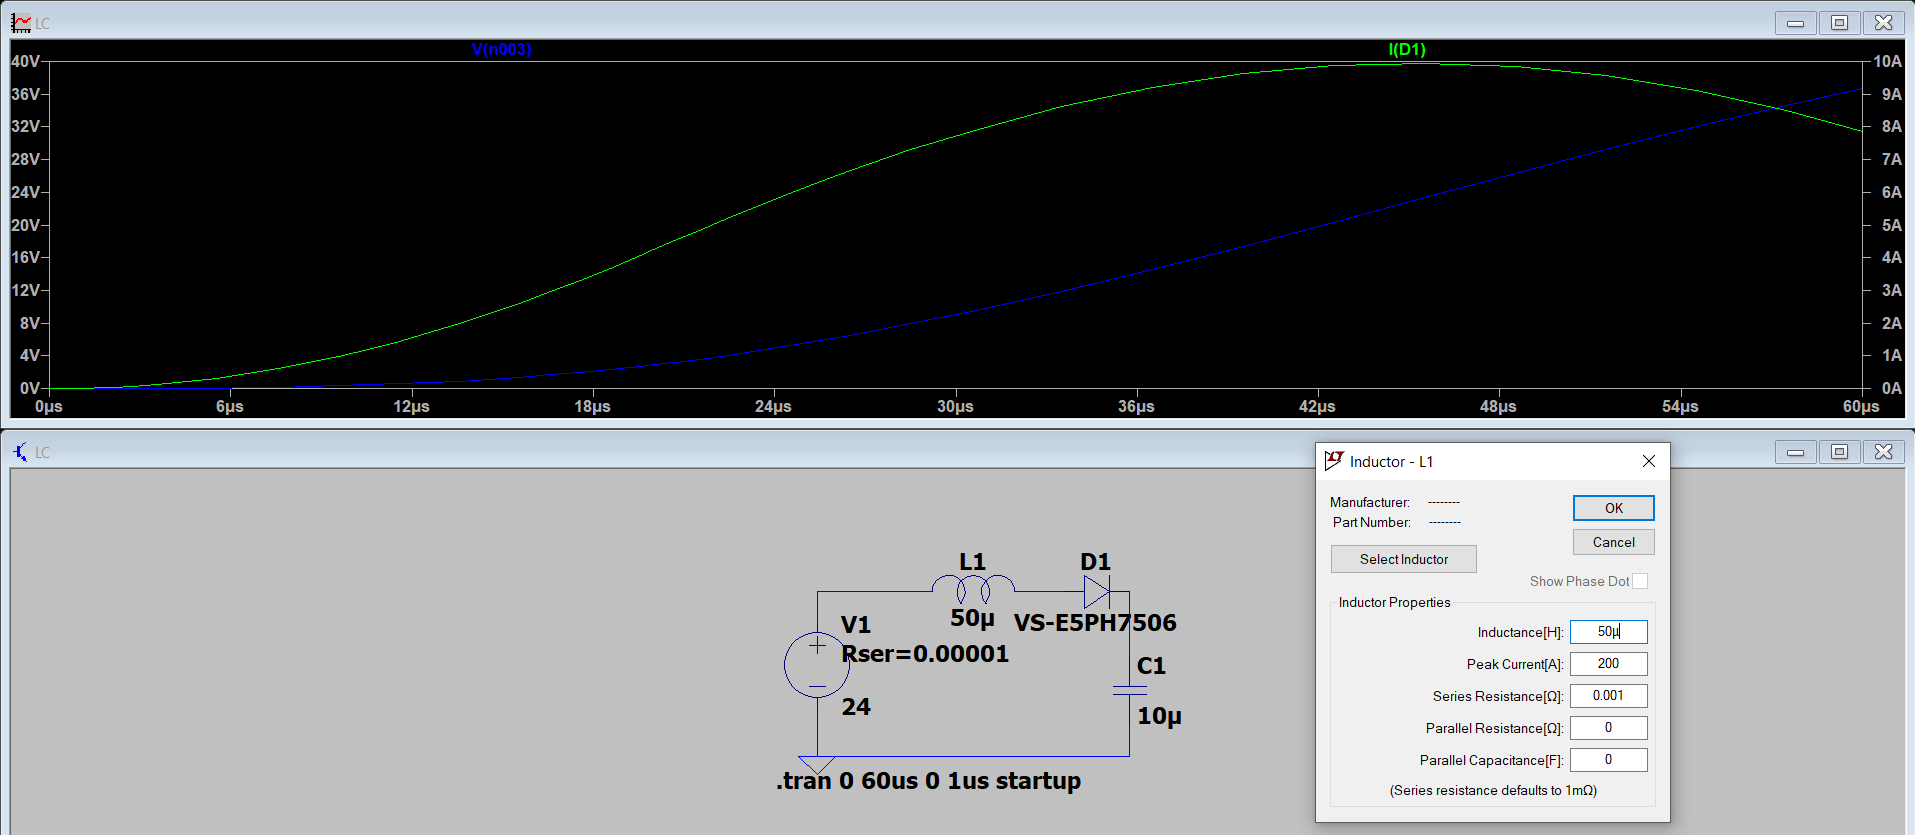Click the Inductor dialog's title bar icon
This screenshot has height=835, width=1915.
1334,461
